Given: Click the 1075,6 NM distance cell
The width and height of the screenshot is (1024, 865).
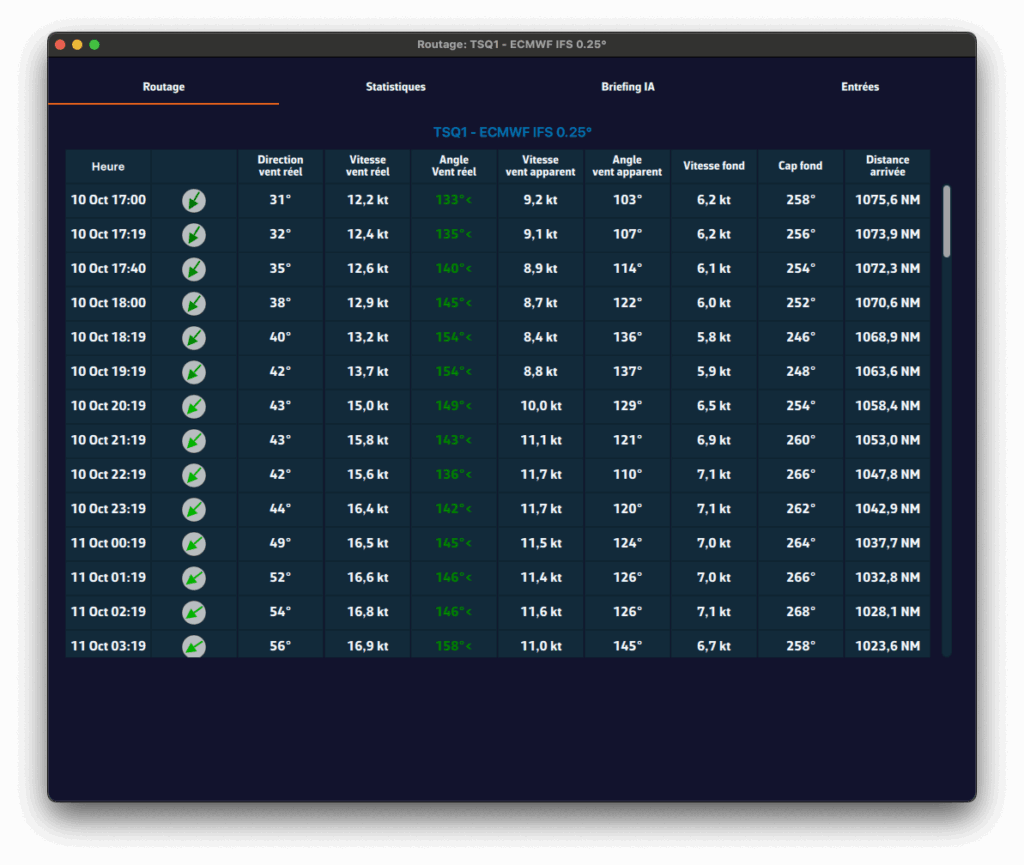Looking at the screenshot, I should [887, 200].
